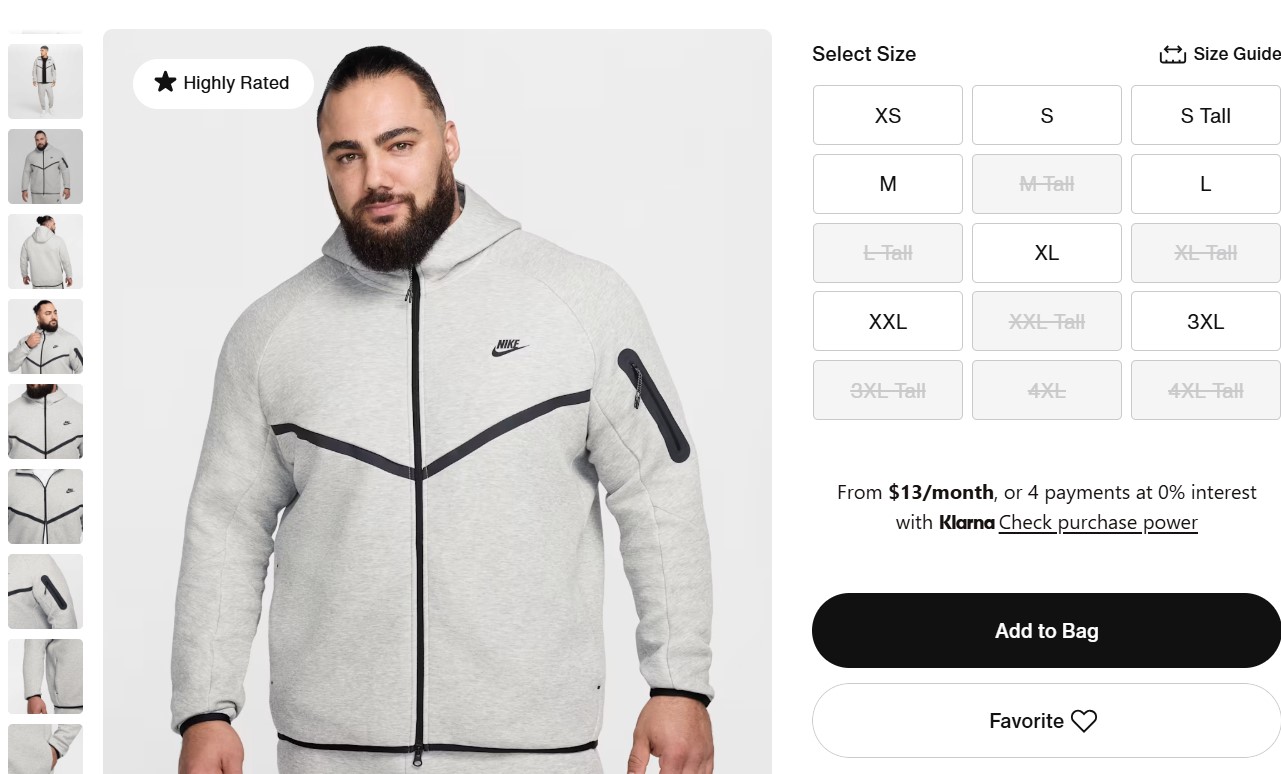The width and height of the screenshot is (1281, 774).
Task: Click the Highly Rated star badge
Action: [x=223, y=83]
